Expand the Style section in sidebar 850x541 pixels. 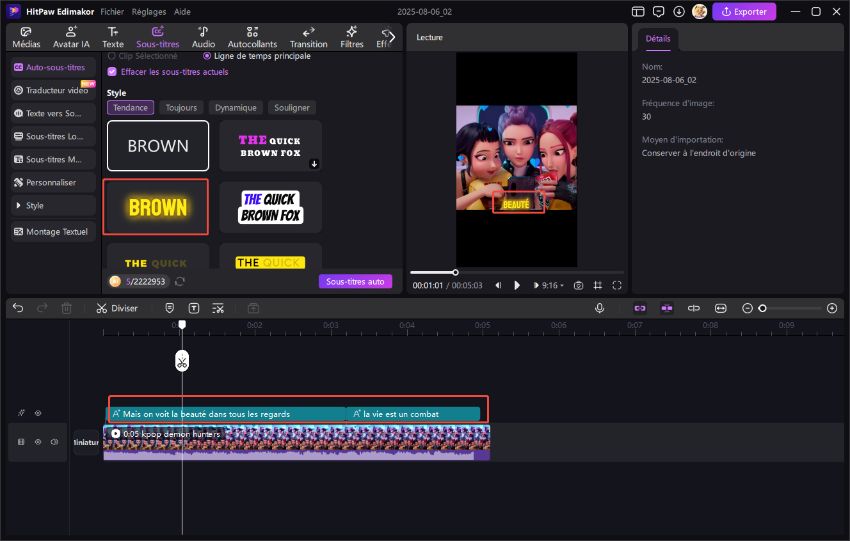pyautogui.click(x=53, y=205)
